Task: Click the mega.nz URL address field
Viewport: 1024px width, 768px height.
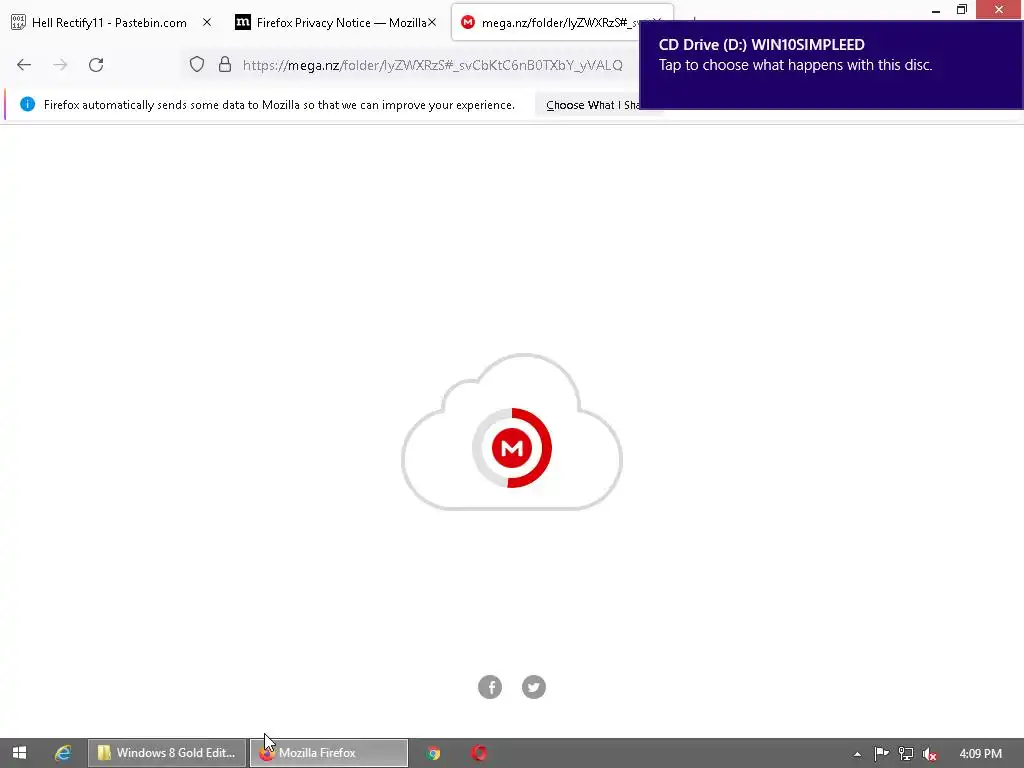Action: tap(432, 65)
